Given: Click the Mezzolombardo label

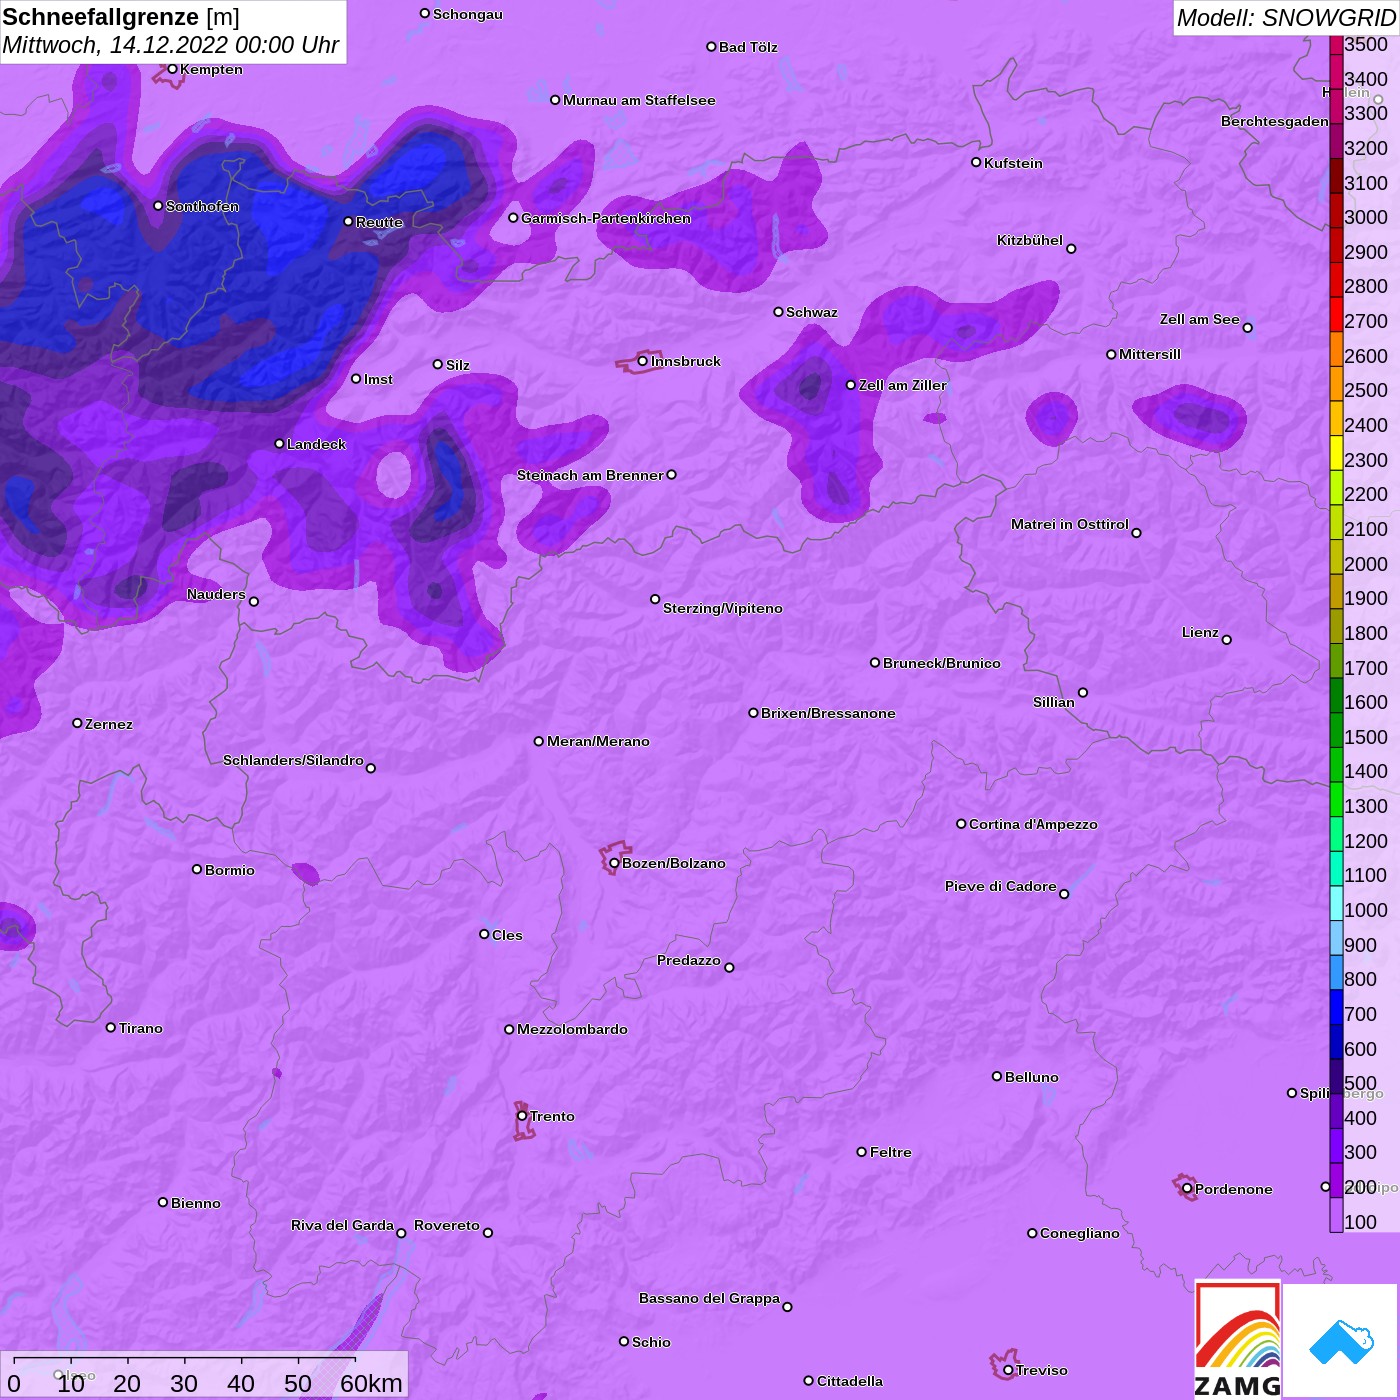Looking at the screenshot, I should click(x=572, y=1029).
